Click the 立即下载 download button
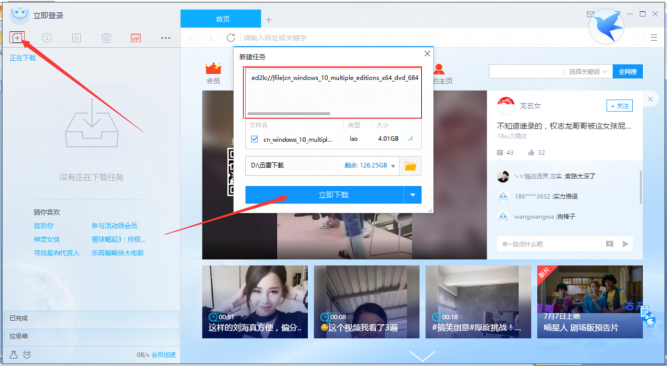The height and width of the screenshot is (366, 667). pyautogui.click(x=325, y=195)
